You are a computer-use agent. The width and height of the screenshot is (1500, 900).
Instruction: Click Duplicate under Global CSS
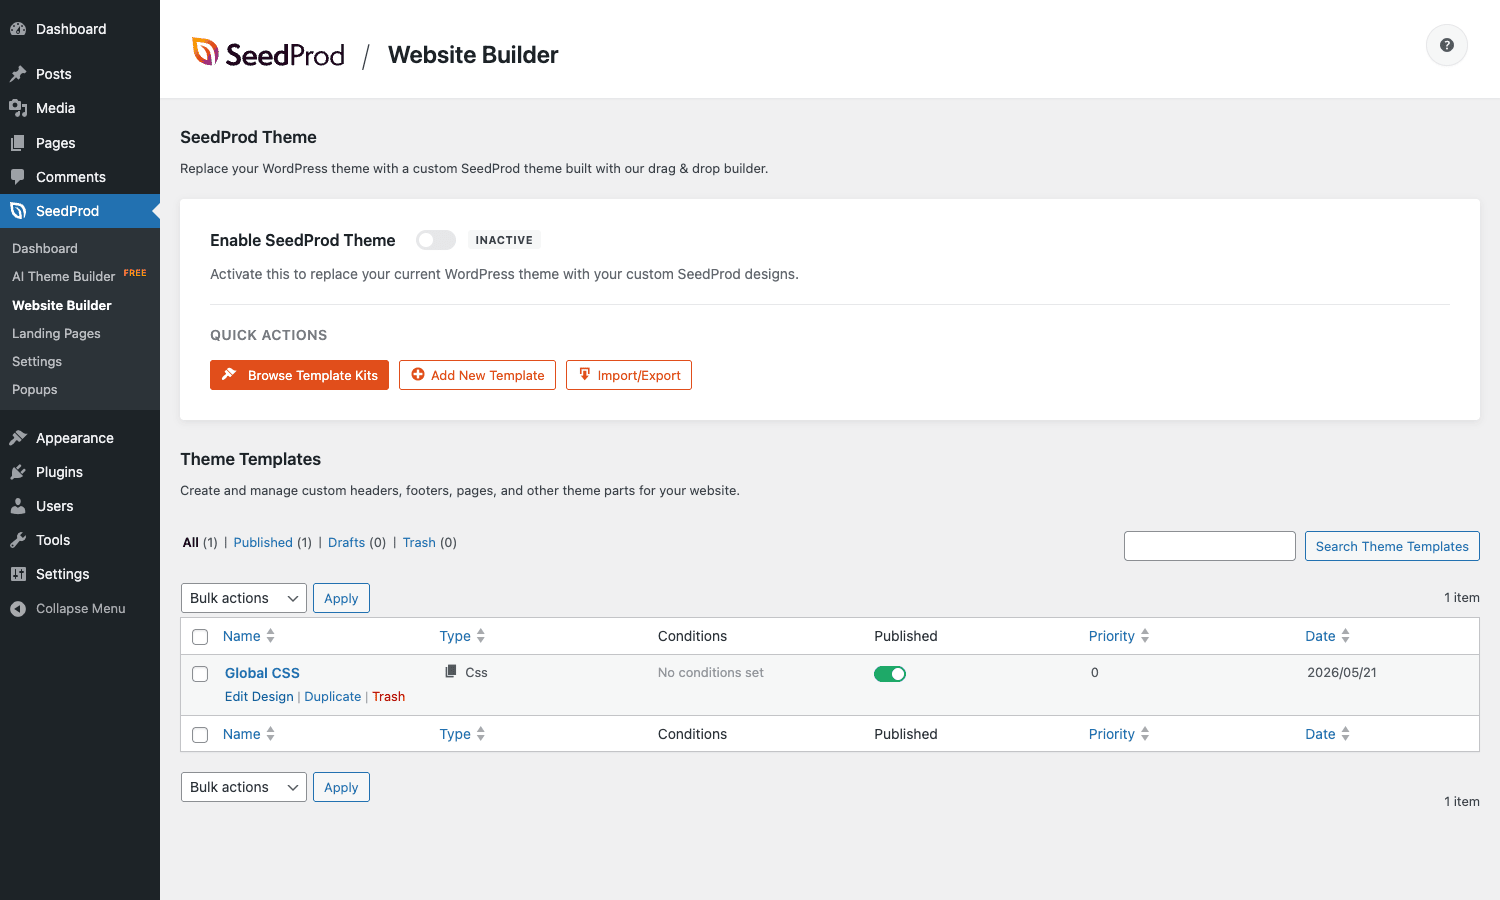click(333, 696)
